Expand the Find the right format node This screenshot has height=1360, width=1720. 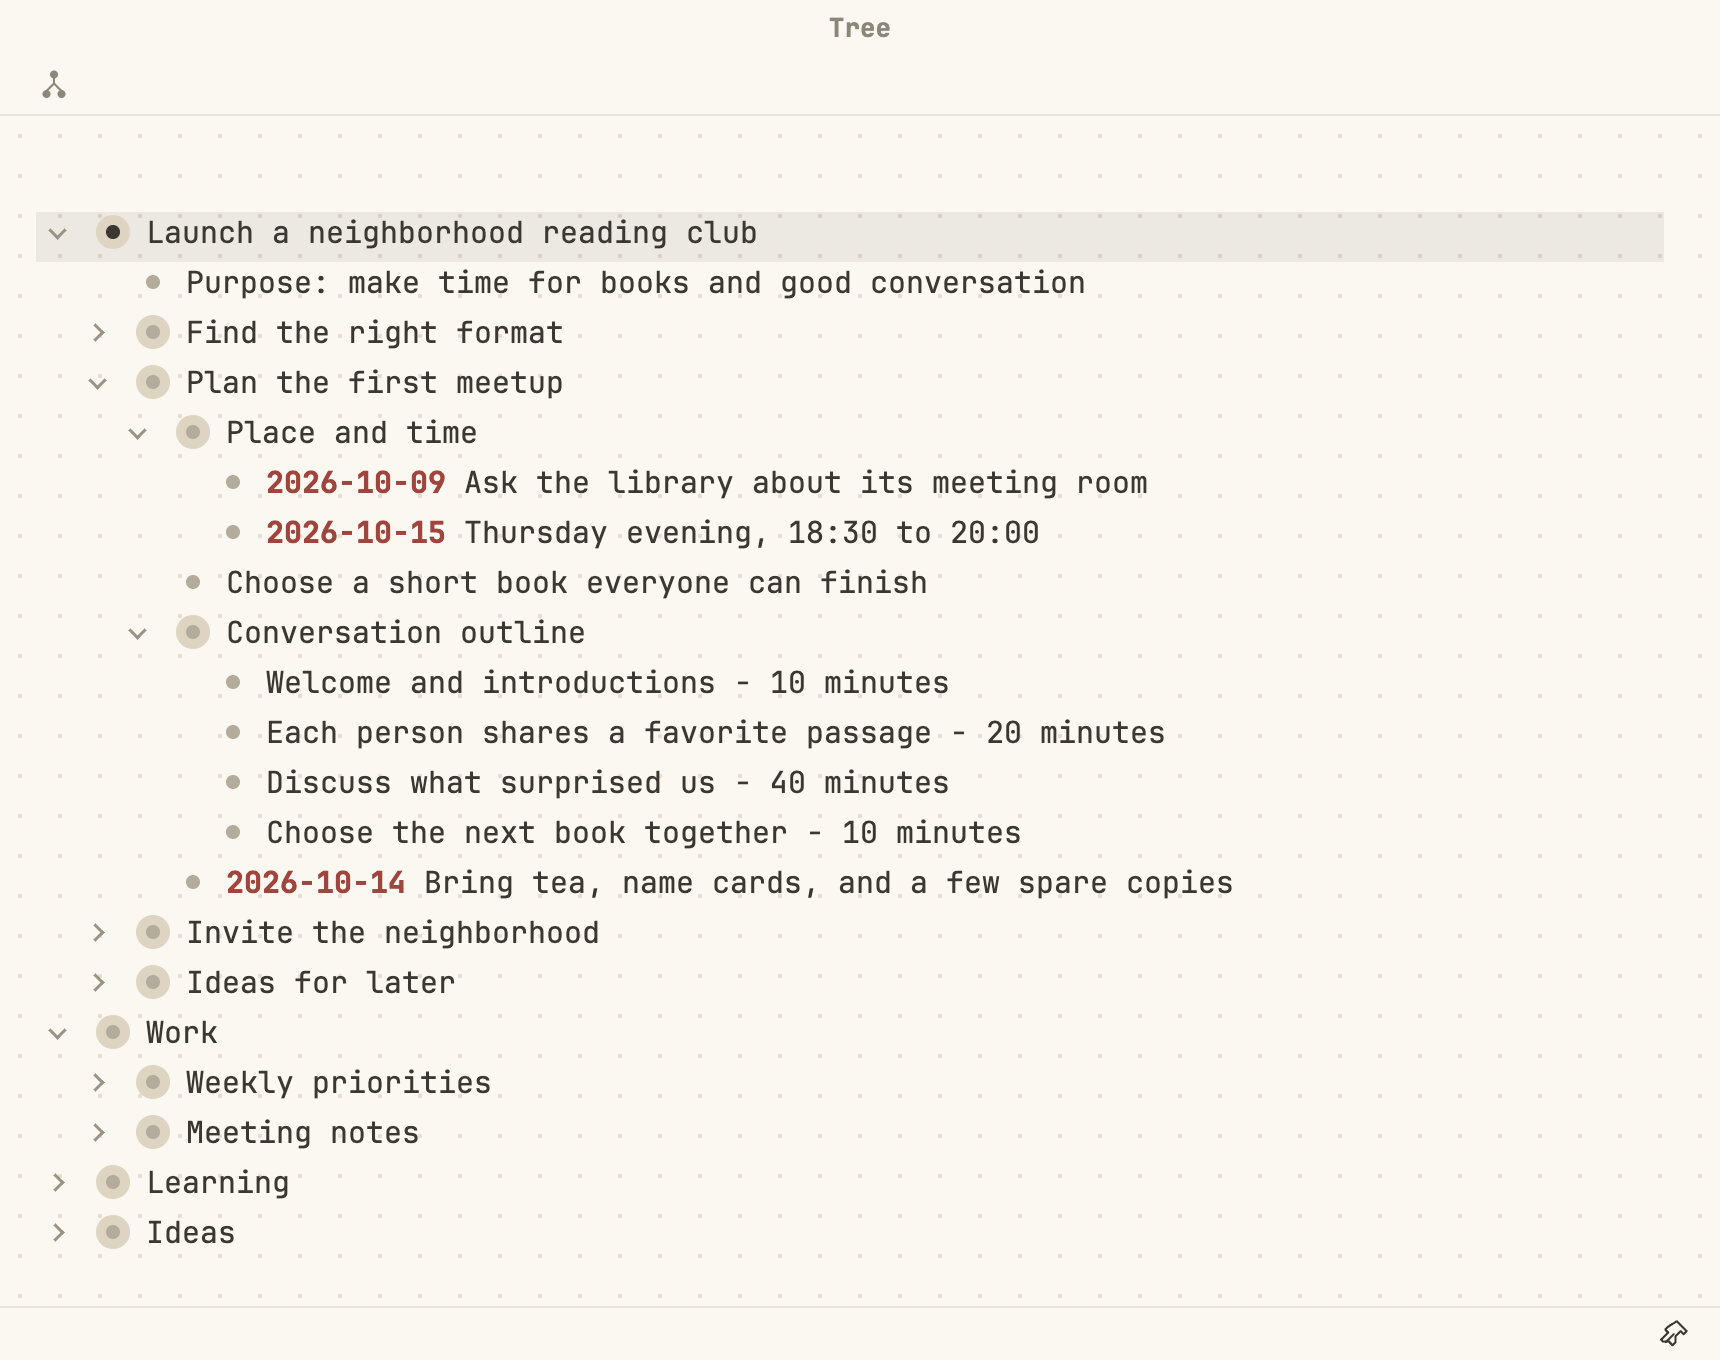[x=98, y=332]
